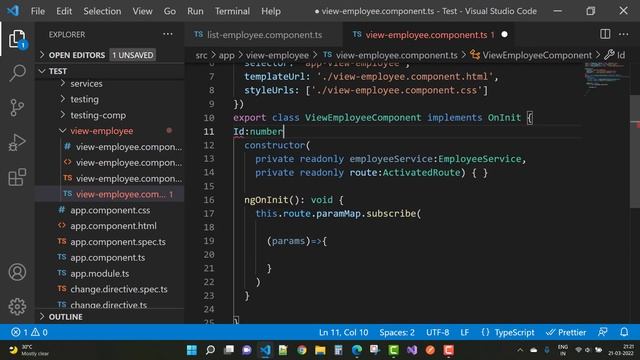Open editor more actions ellipsis
This screenshot has height=360, width=640.
tap(623, 34)
